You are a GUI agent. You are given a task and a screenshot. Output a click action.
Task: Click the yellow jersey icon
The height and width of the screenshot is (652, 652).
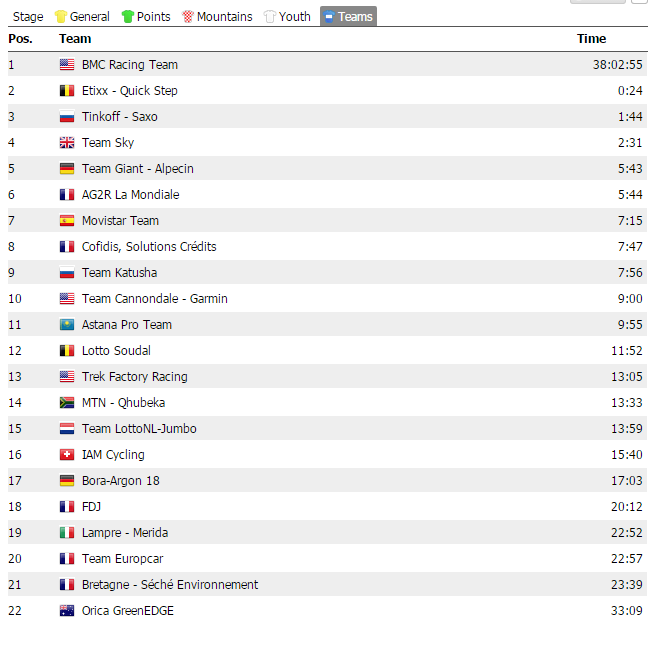coord(60,17)
